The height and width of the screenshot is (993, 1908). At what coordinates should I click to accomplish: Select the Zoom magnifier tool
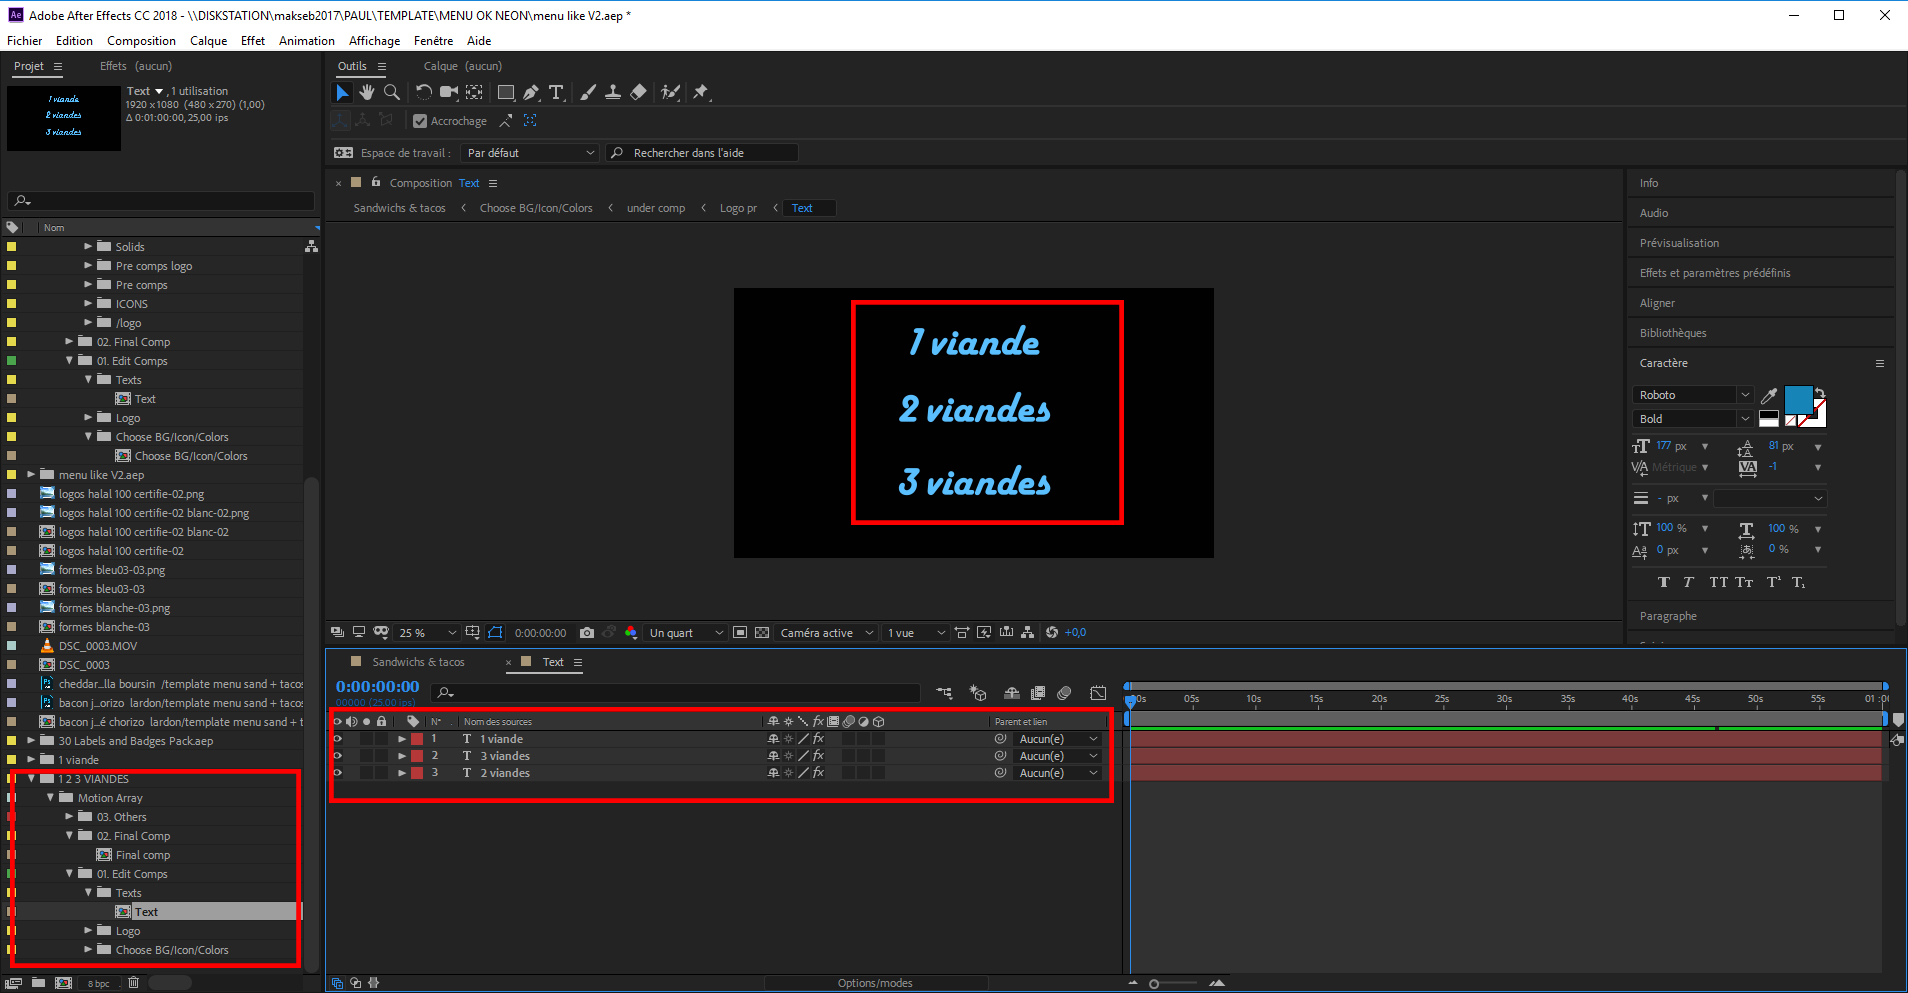coord(392,92)
